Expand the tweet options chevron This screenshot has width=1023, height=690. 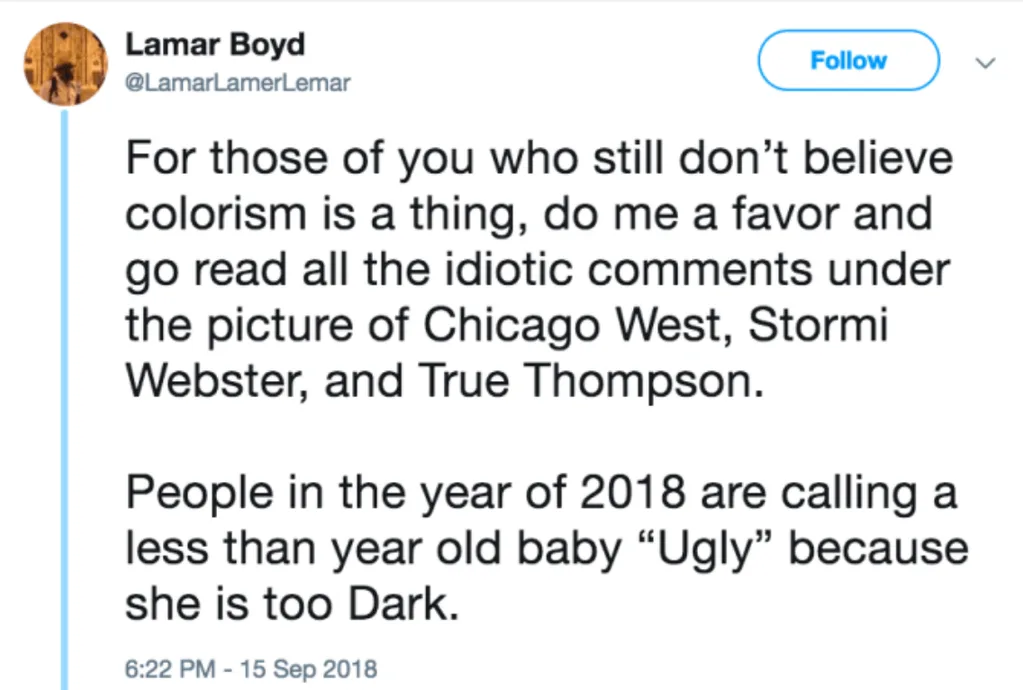(985, 63)
